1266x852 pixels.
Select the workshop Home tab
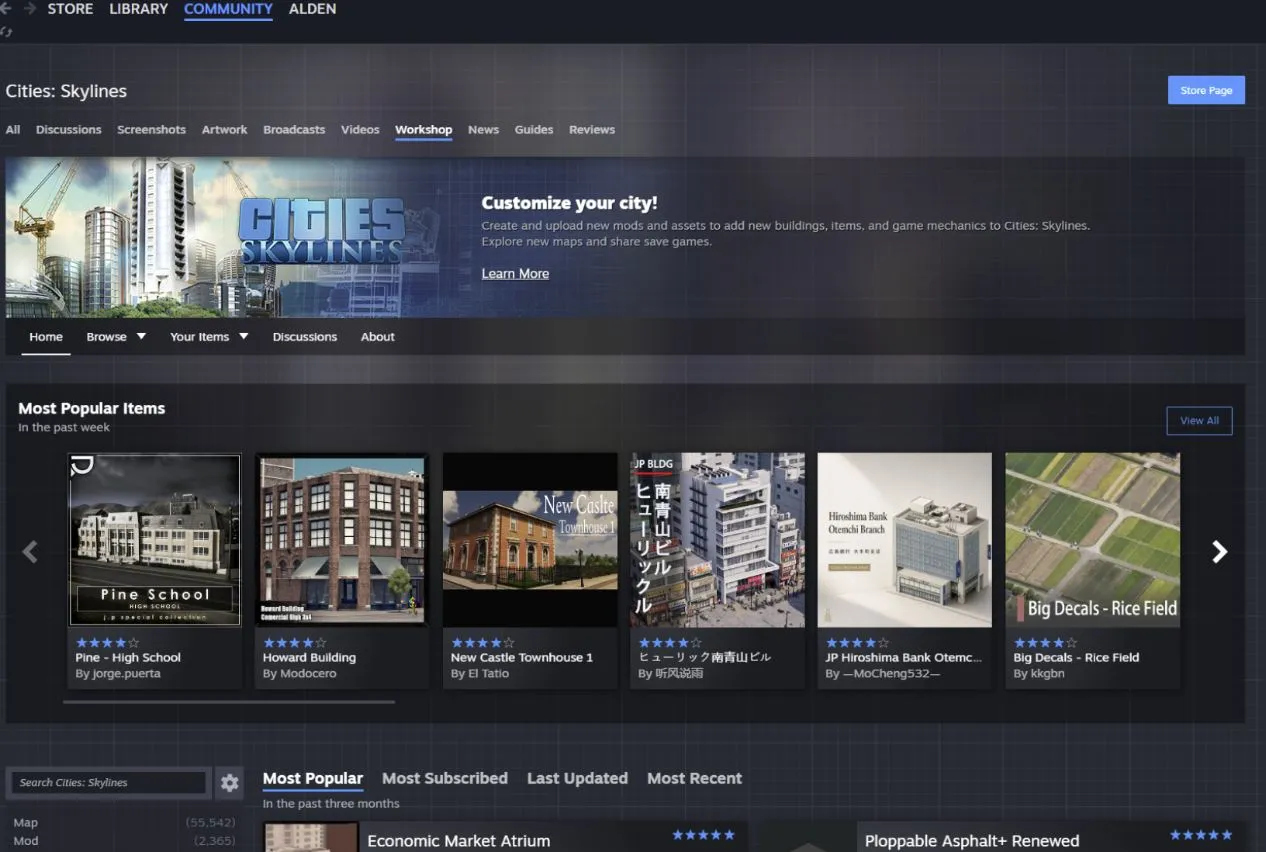(46, 337)
